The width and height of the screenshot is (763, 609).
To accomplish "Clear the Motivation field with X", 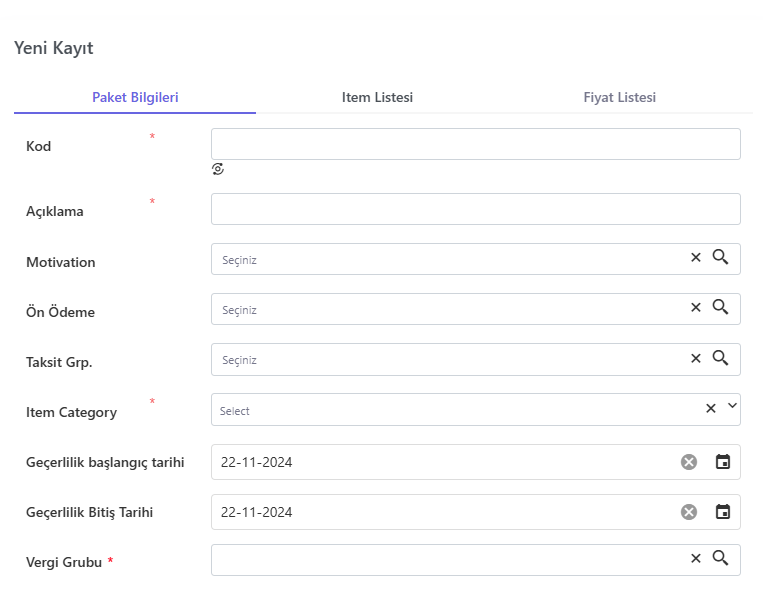I will coord(696,257).
